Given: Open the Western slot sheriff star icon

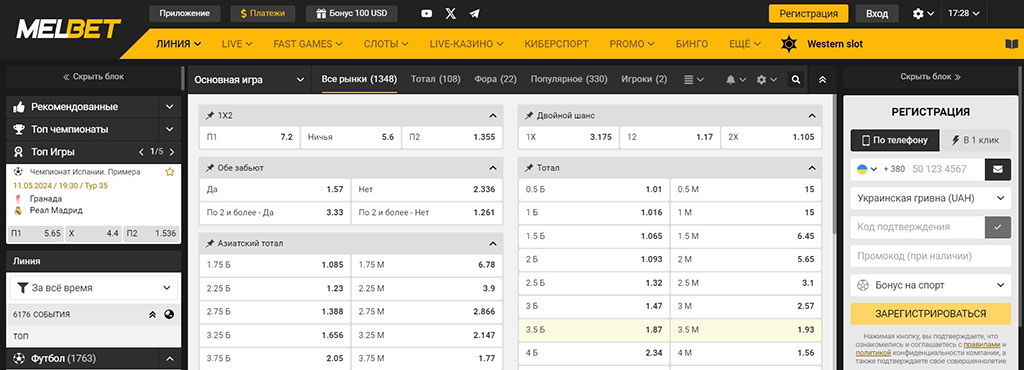Looking at the screenshot, I should click(790, 44).
